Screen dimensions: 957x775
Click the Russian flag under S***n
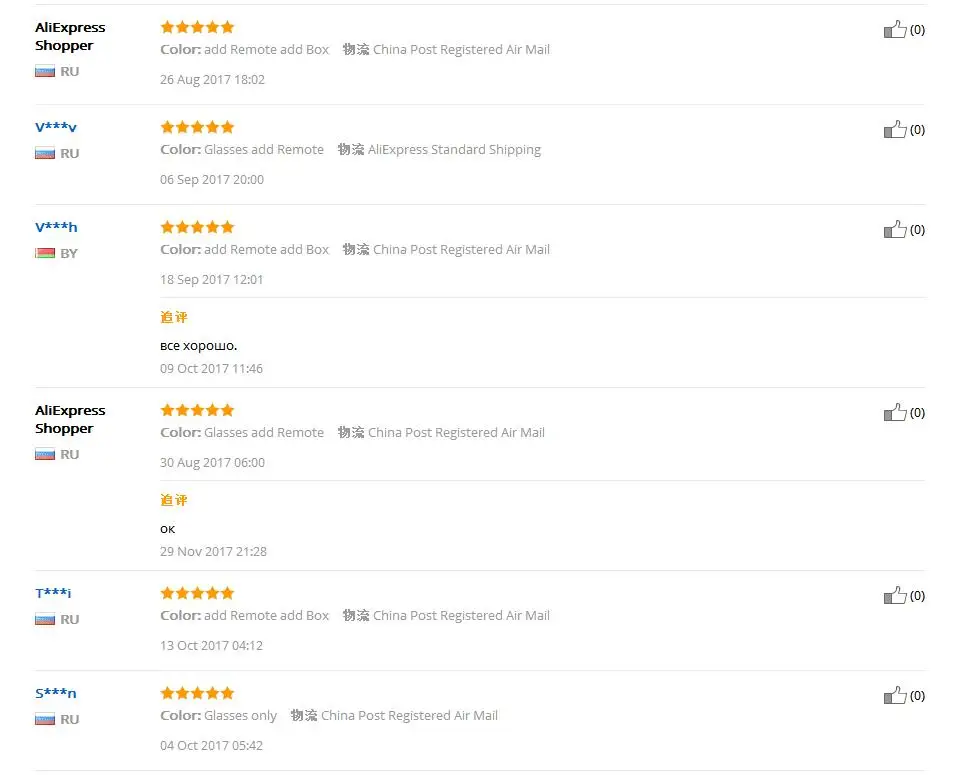(x=45, y=720)
